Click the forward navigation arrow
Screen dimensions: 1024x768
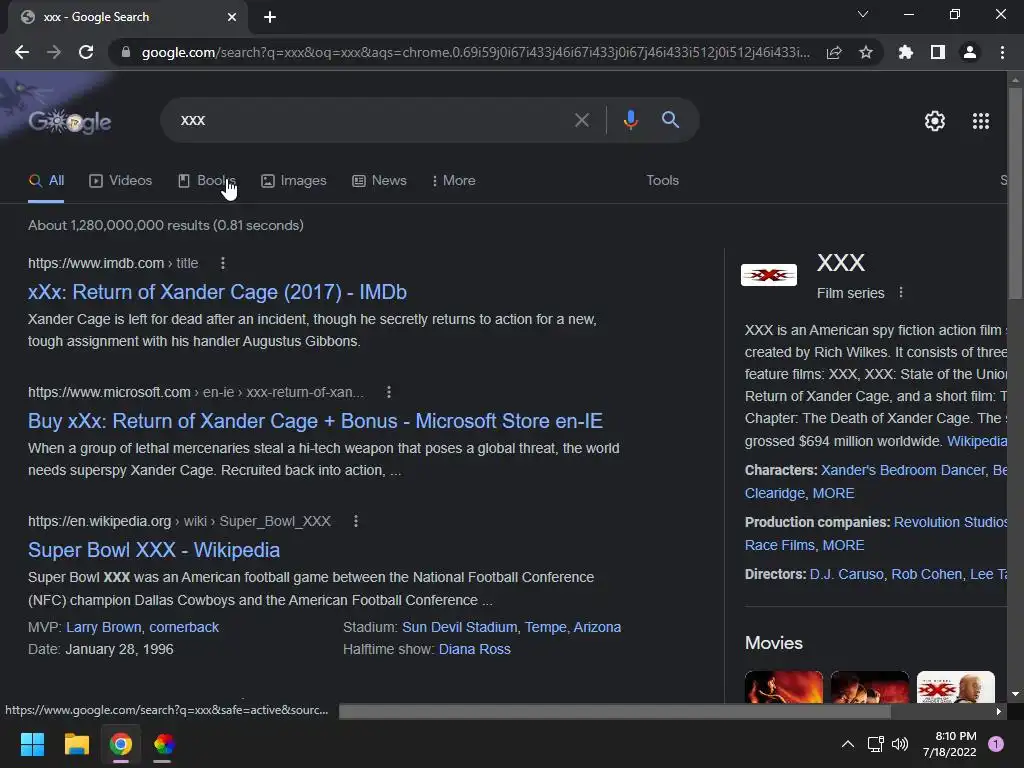pyautogui.click(x=54, y=52)
